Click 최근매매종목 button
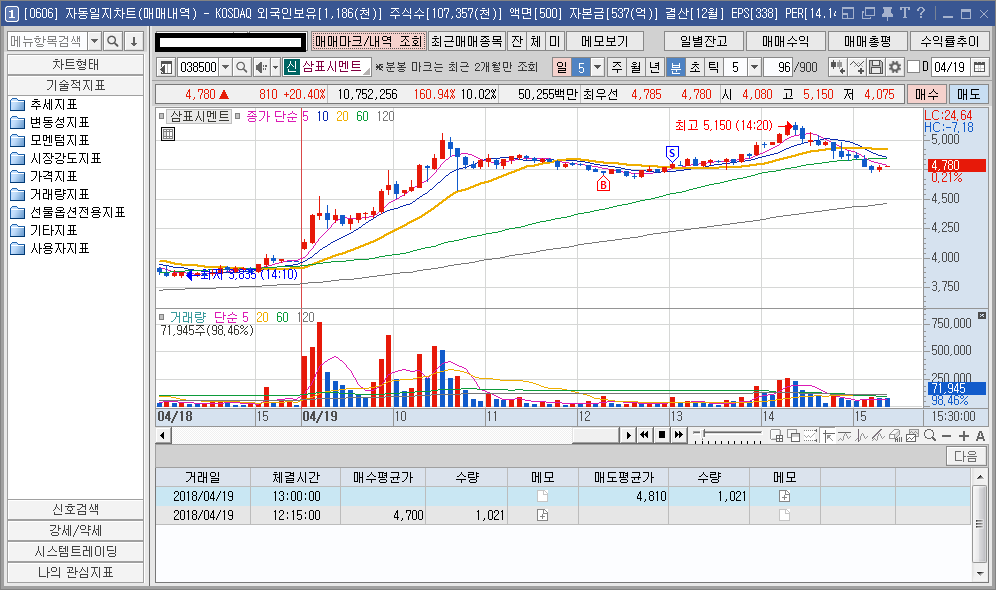Viewport: 996px width, 590px height. click(467, 41)
